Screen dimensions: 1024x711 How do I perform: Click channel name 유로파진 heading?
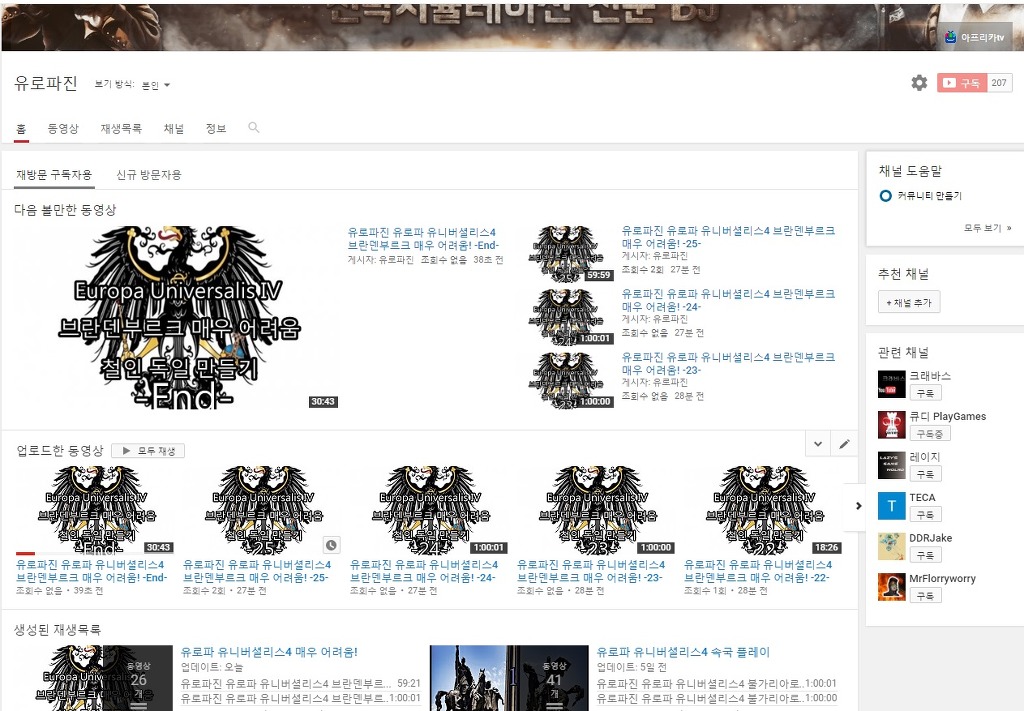point(46,84)
